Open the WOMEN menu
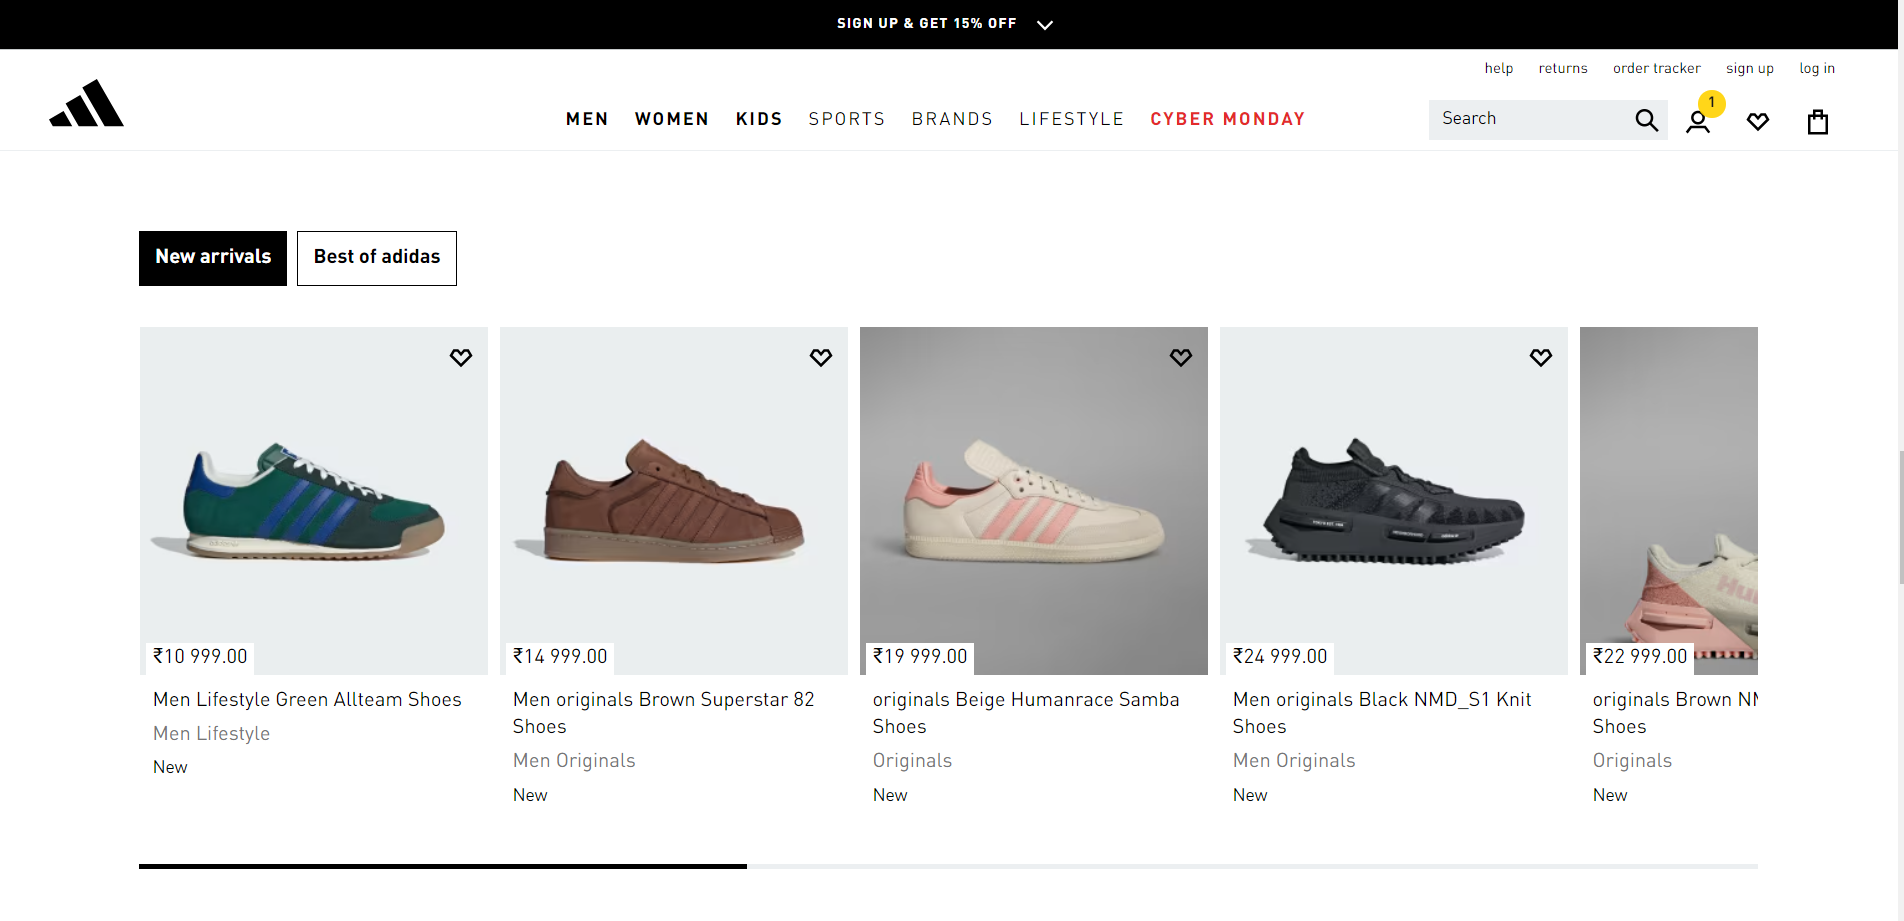 pyautogui.click(x=672, y=119)
